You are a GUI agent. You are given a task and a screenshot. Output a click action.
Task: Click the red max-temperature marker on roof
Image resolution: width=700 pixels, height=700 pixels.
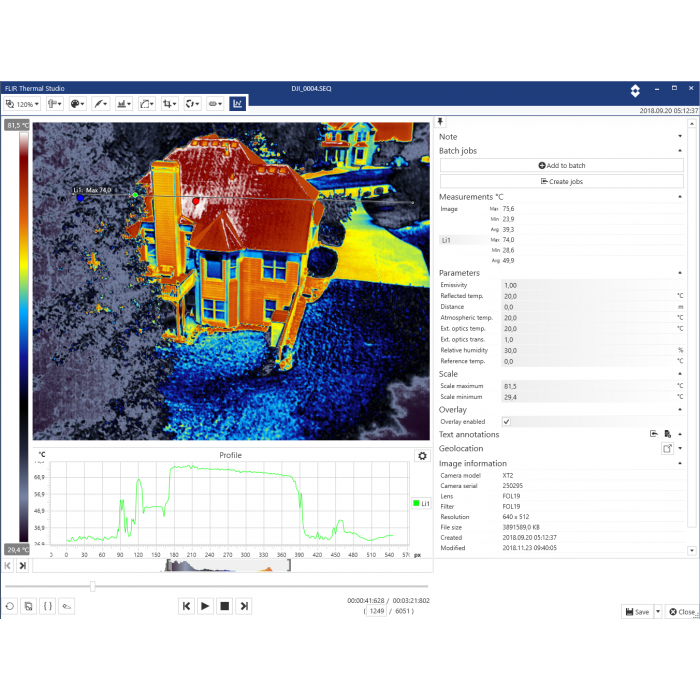tap(196, 201)
